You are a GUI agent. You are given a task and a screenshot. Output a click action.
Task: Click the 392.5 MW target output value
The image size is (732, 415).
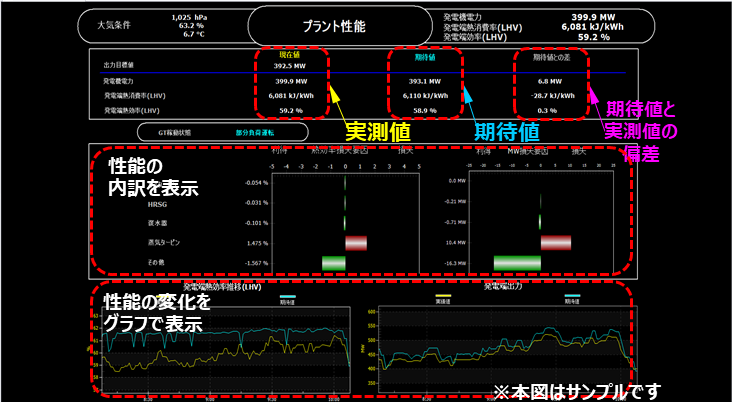(x=289, y=66)
